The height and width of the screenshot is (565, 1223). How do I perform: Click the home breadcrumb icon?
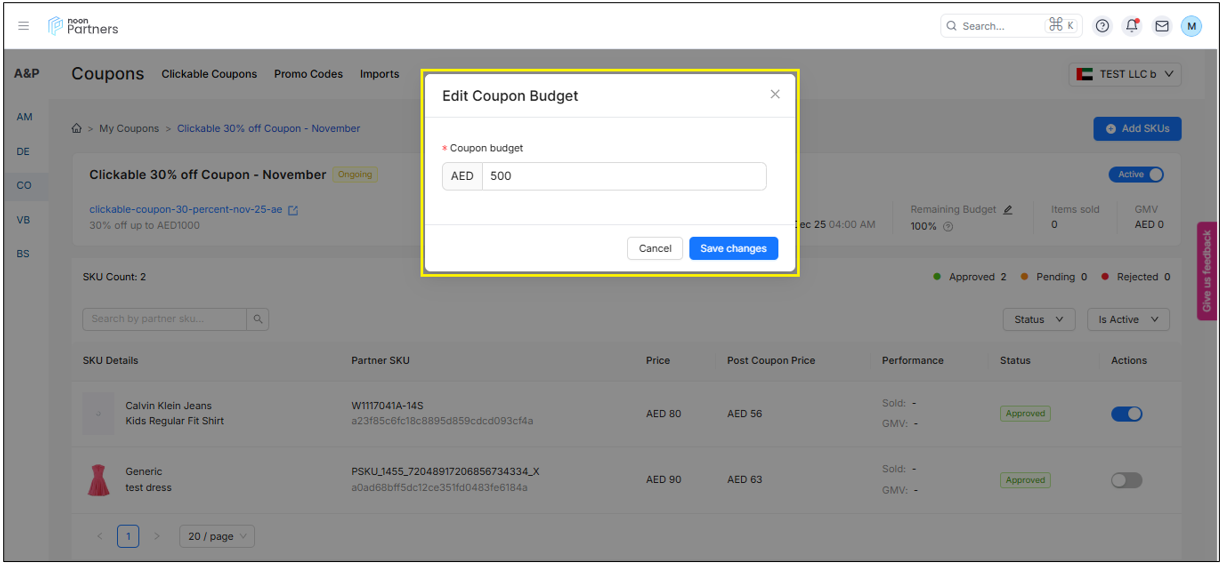(77, 129)
